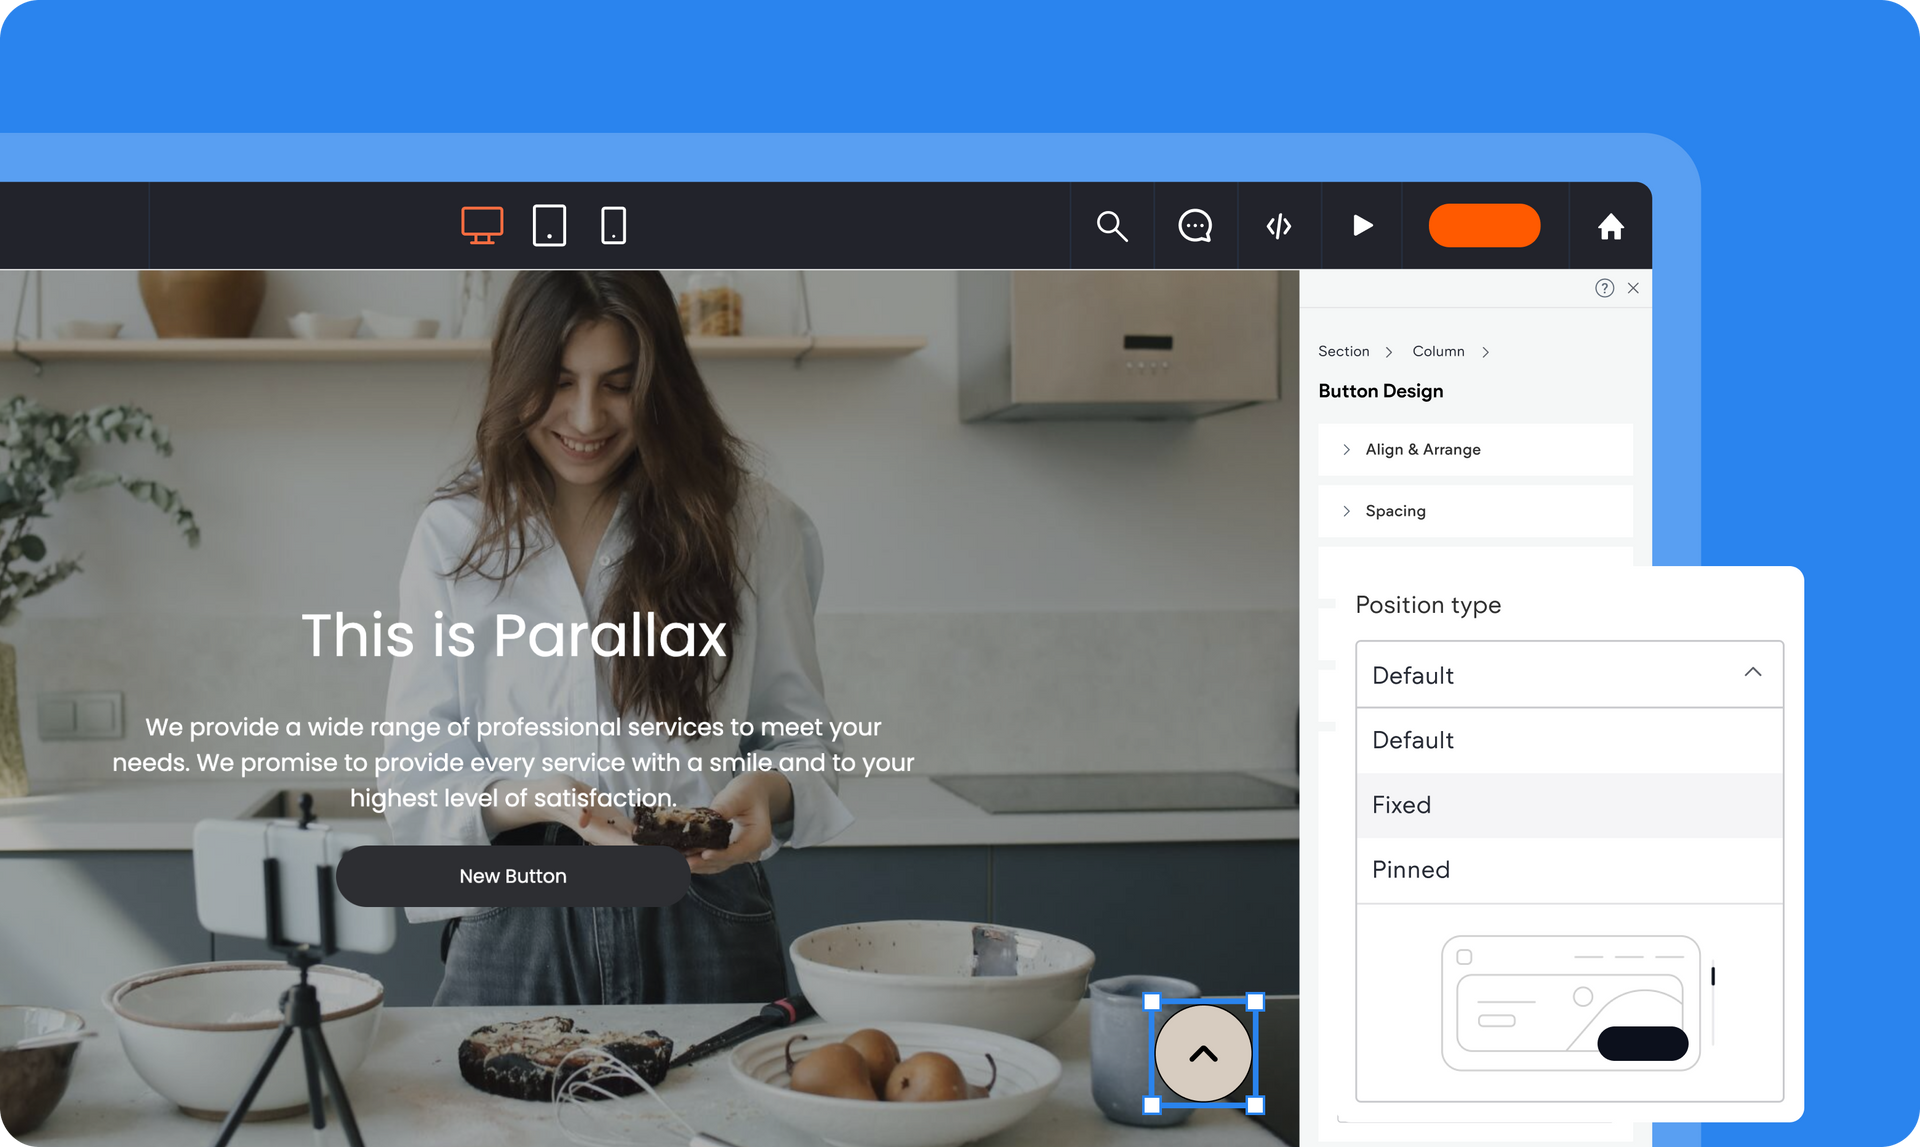Open the search panel
Screen dimensions: 1920x1147
point(1113,225)
